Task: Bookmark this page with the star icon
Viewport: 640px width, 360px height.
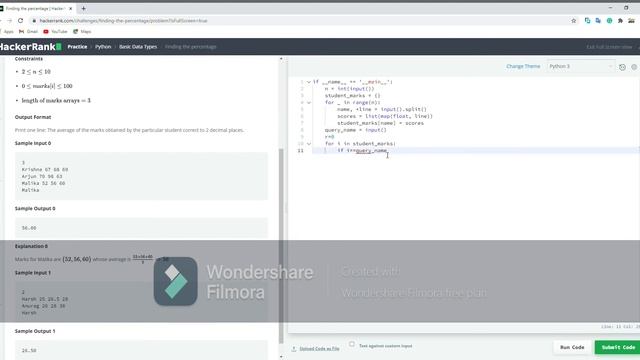Action: point(573,20)
